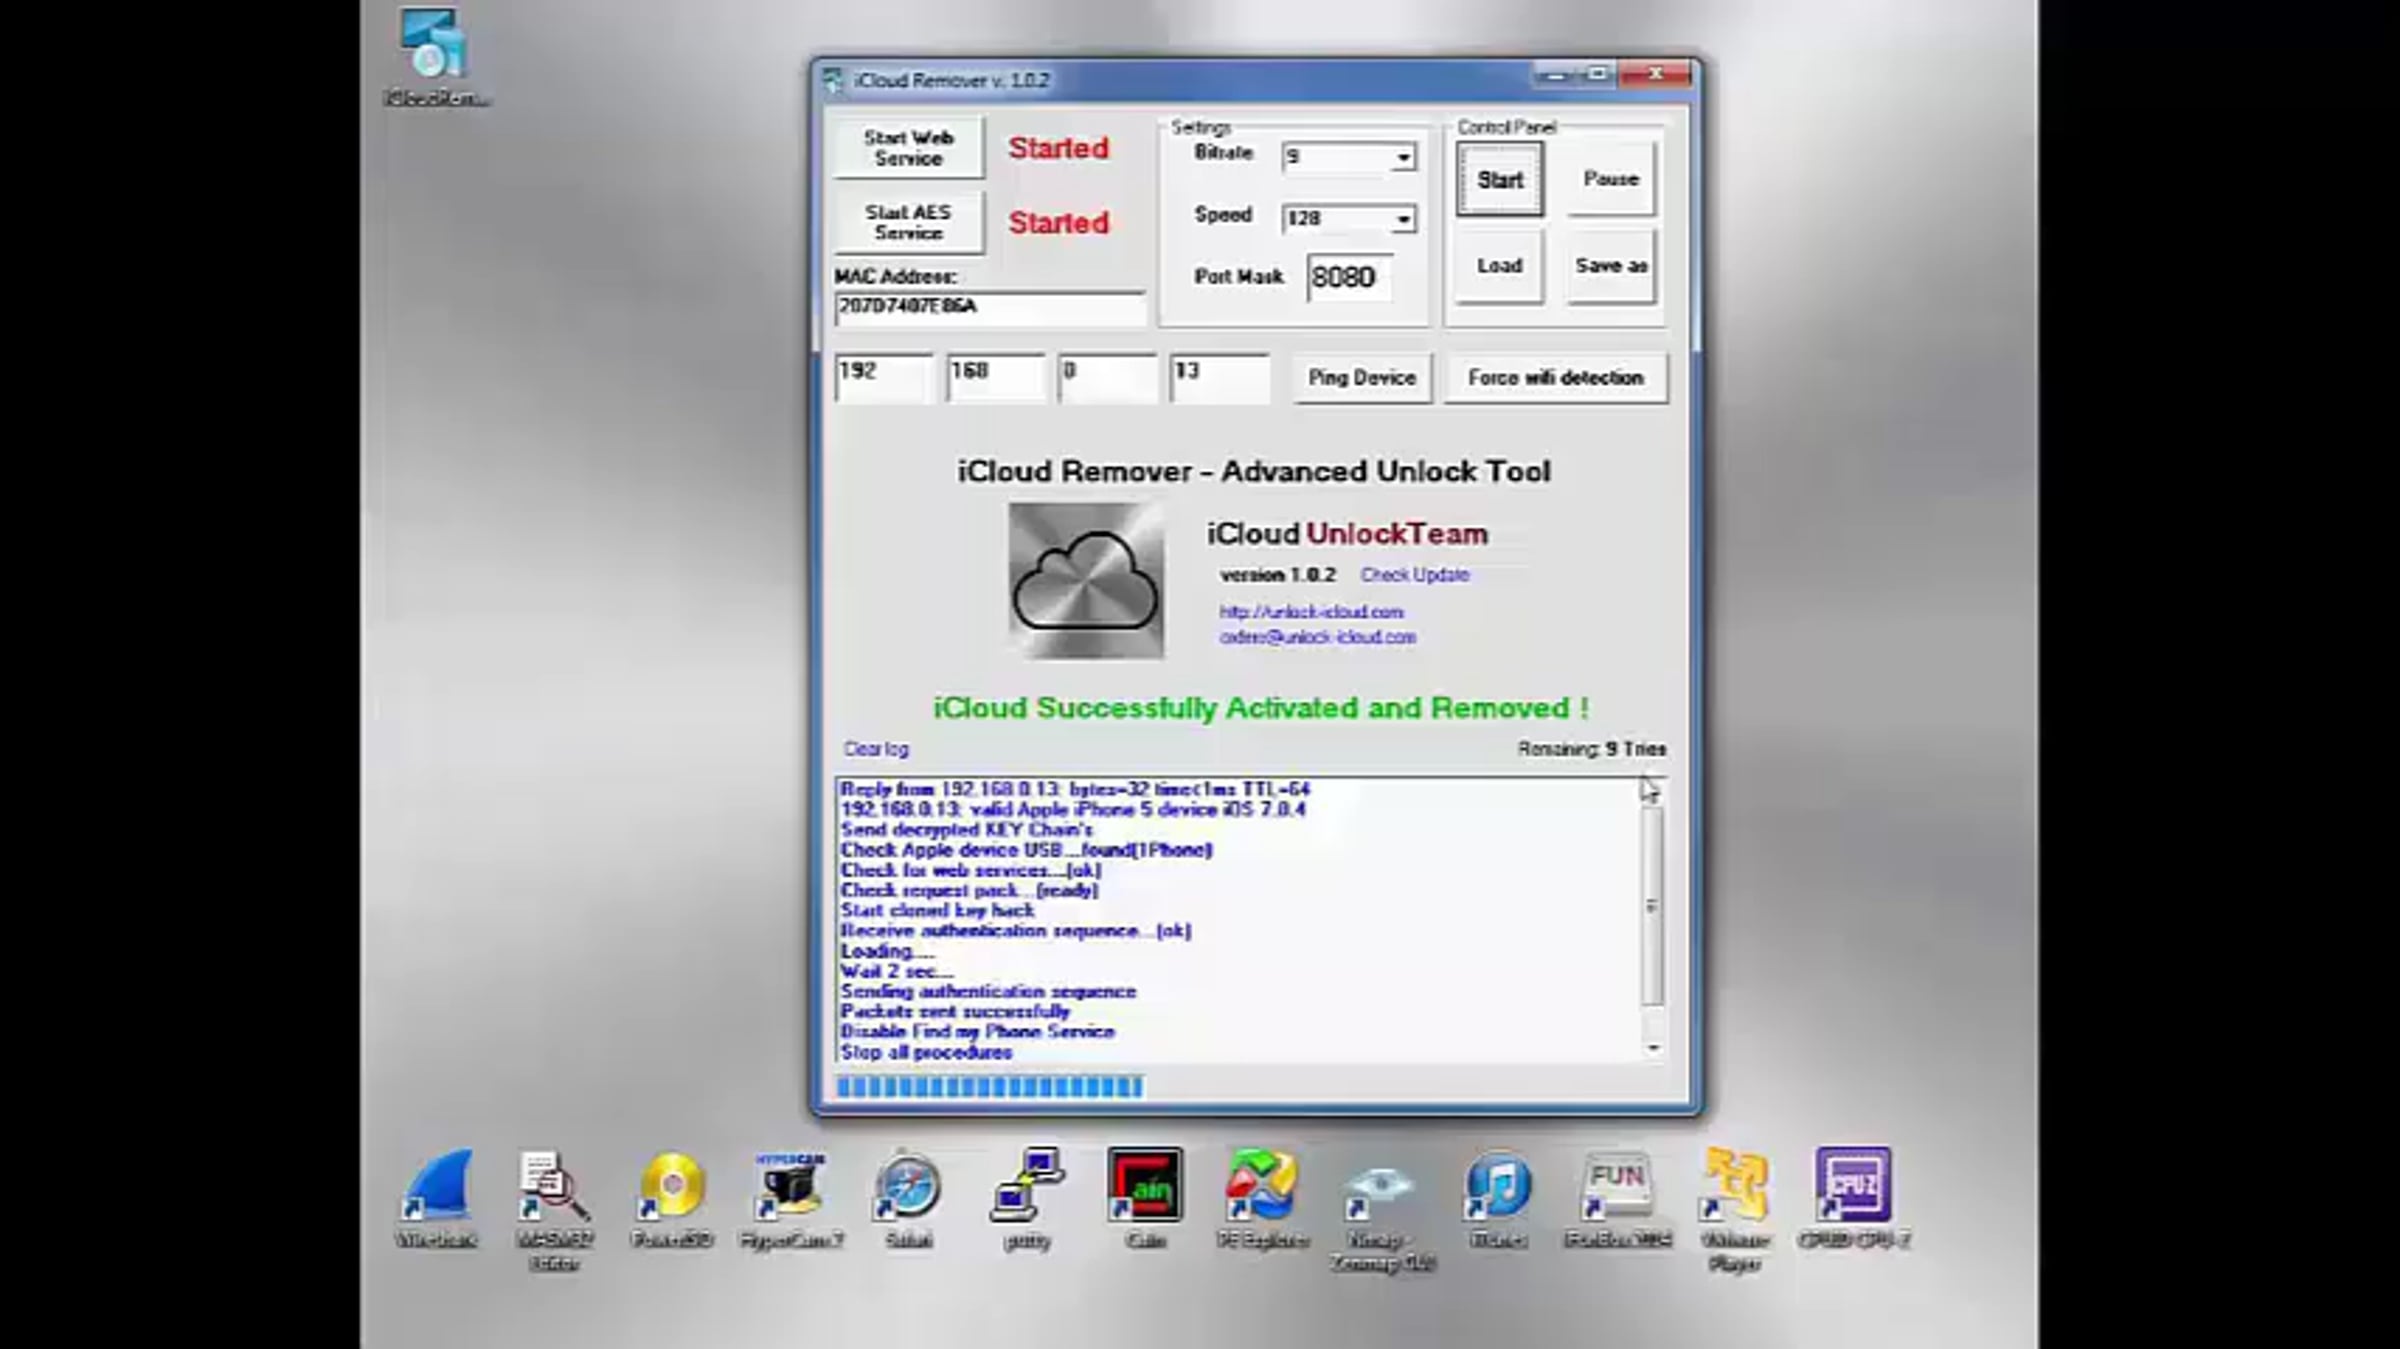Image resolution: width=2400 pixels, height=1349 pixels.
Task: Click the "Remaining: 9 Tries" counter
Action: [1592, 749]
